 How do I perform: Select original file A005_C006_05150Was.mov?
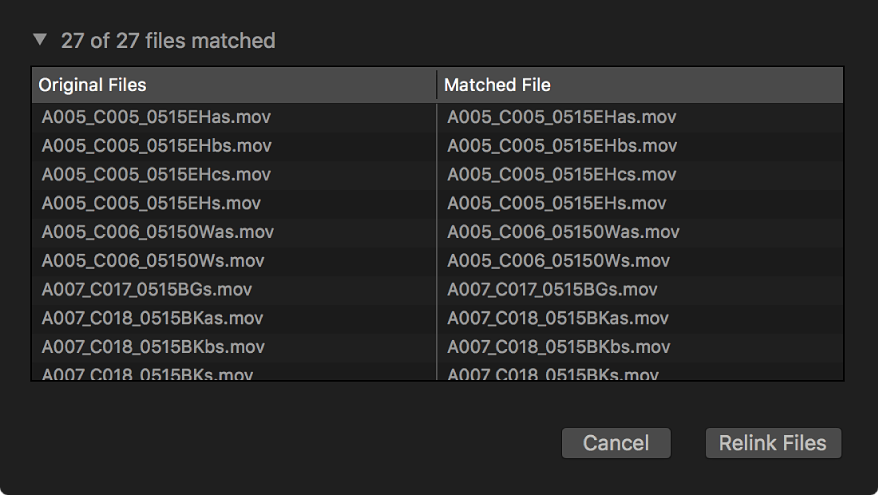point(157,232)
